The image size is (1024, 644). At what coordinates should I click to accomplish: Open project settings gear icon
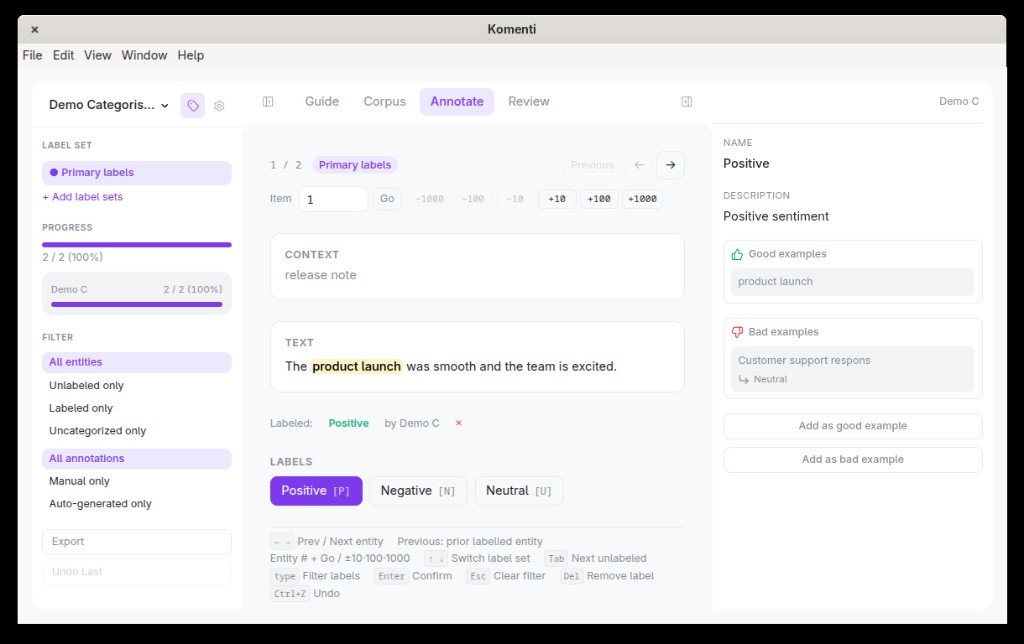pos(219,105)
